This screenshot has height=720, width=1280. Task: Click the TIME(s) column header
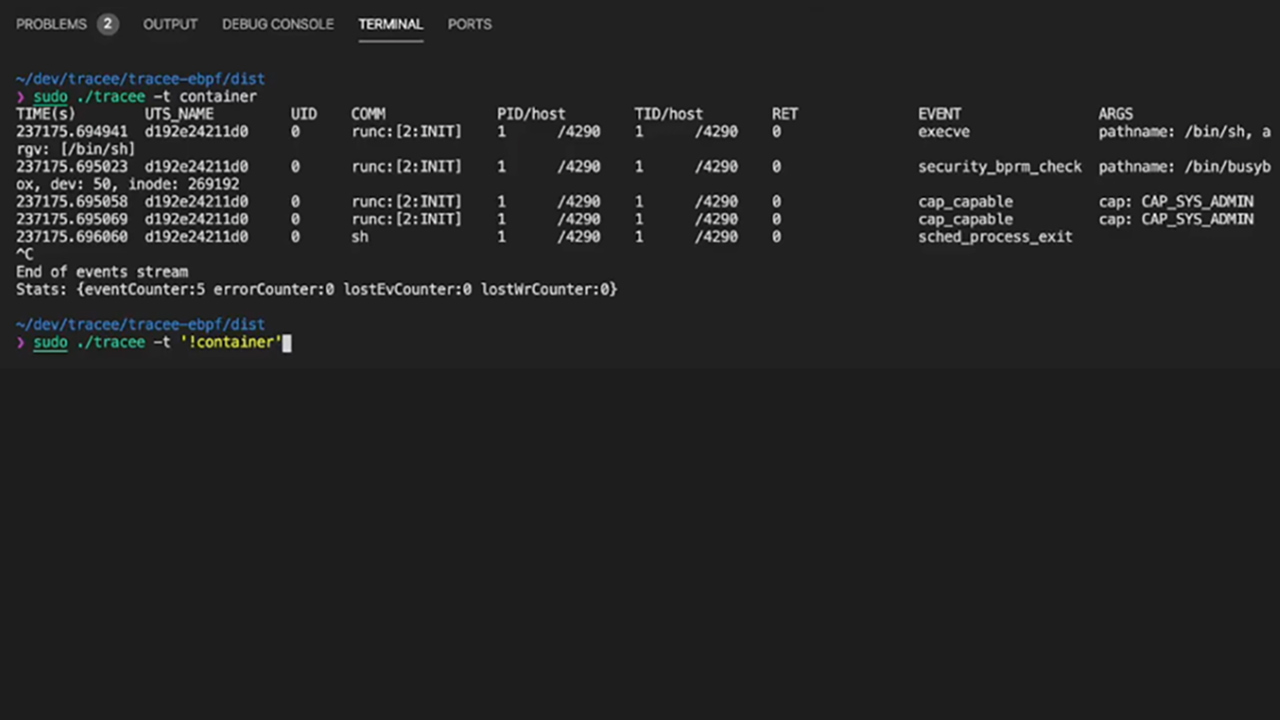point(46,114)
